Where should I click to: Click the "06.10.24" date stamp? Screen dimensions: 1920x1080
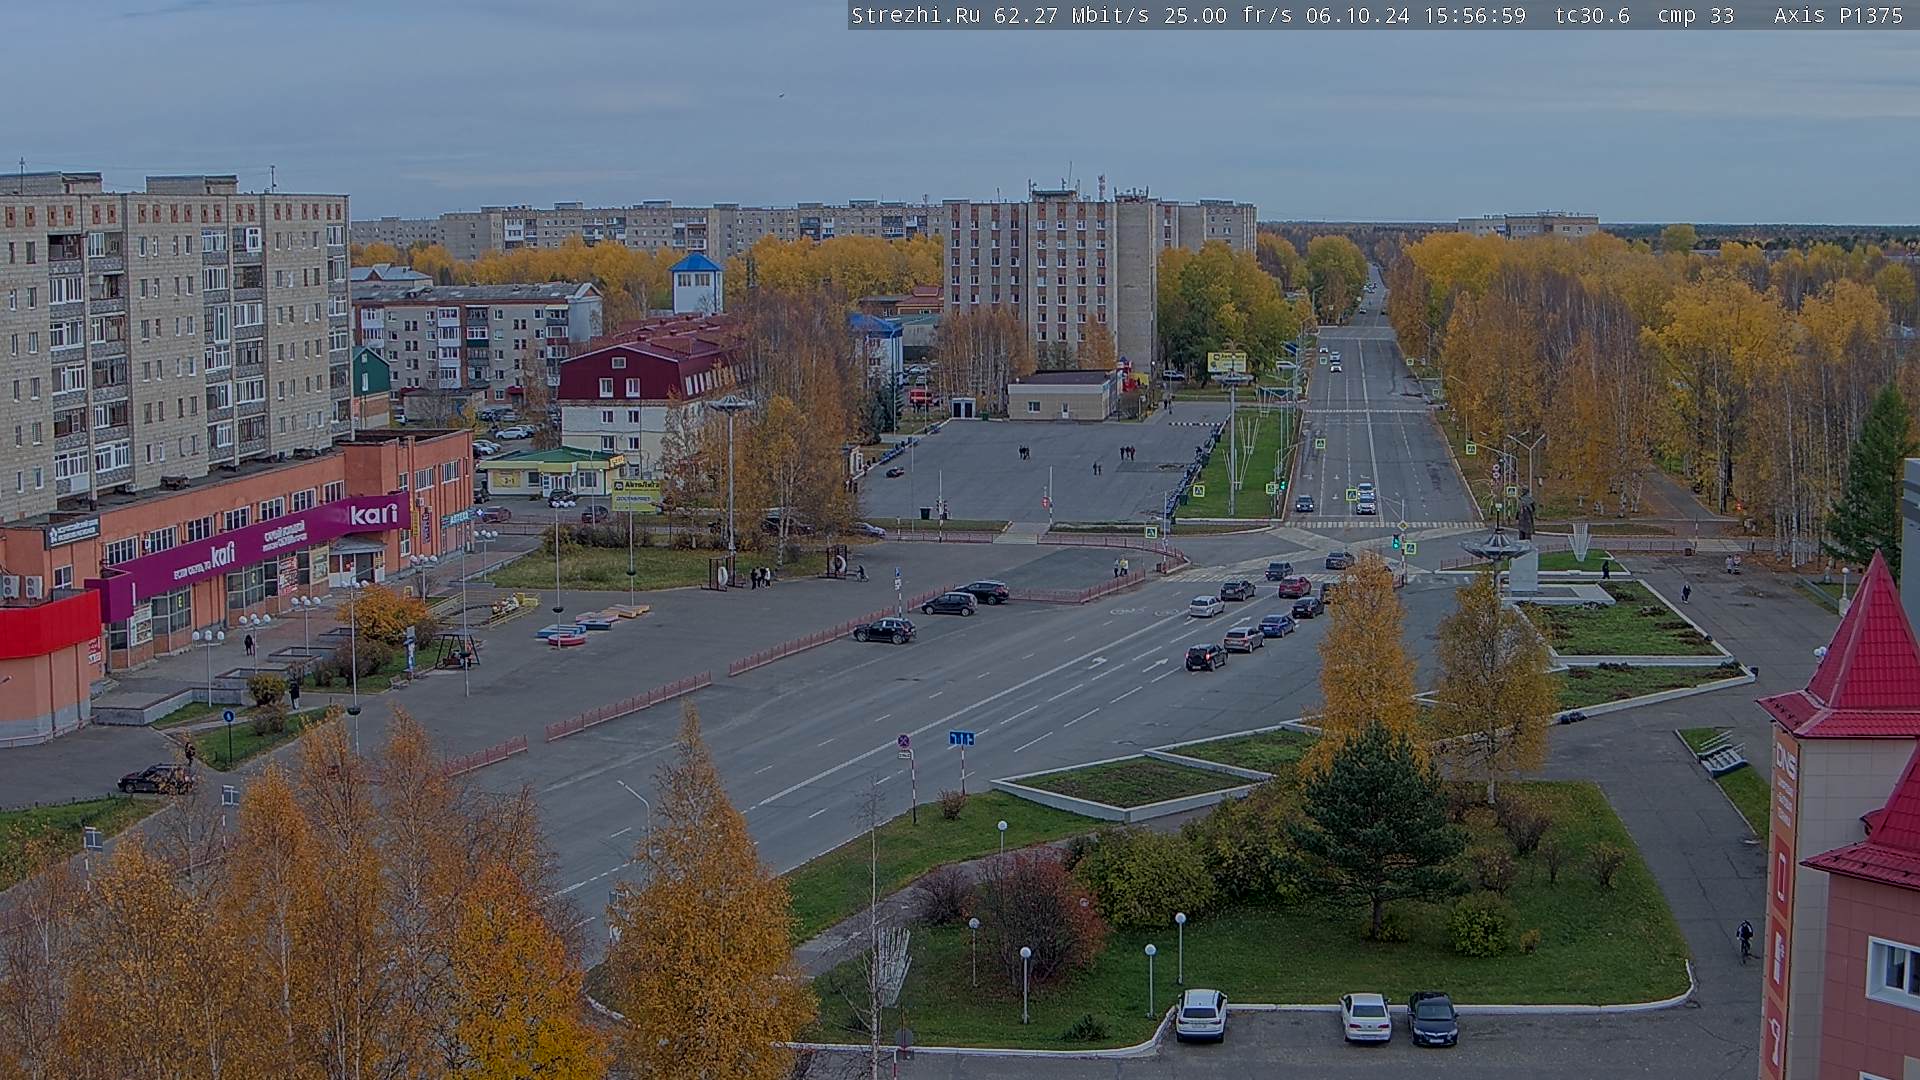1357,15
